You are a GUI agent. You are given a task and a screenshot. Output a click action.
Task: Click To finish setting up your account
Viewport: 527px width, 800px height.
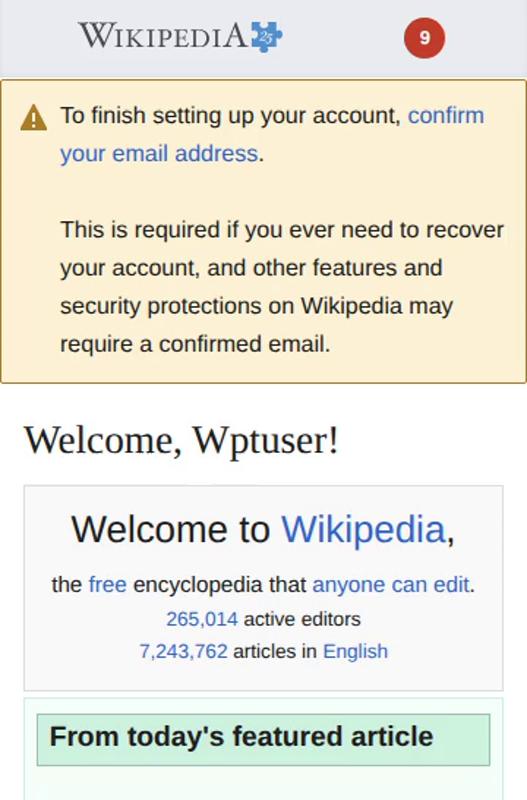click(231, 116)
